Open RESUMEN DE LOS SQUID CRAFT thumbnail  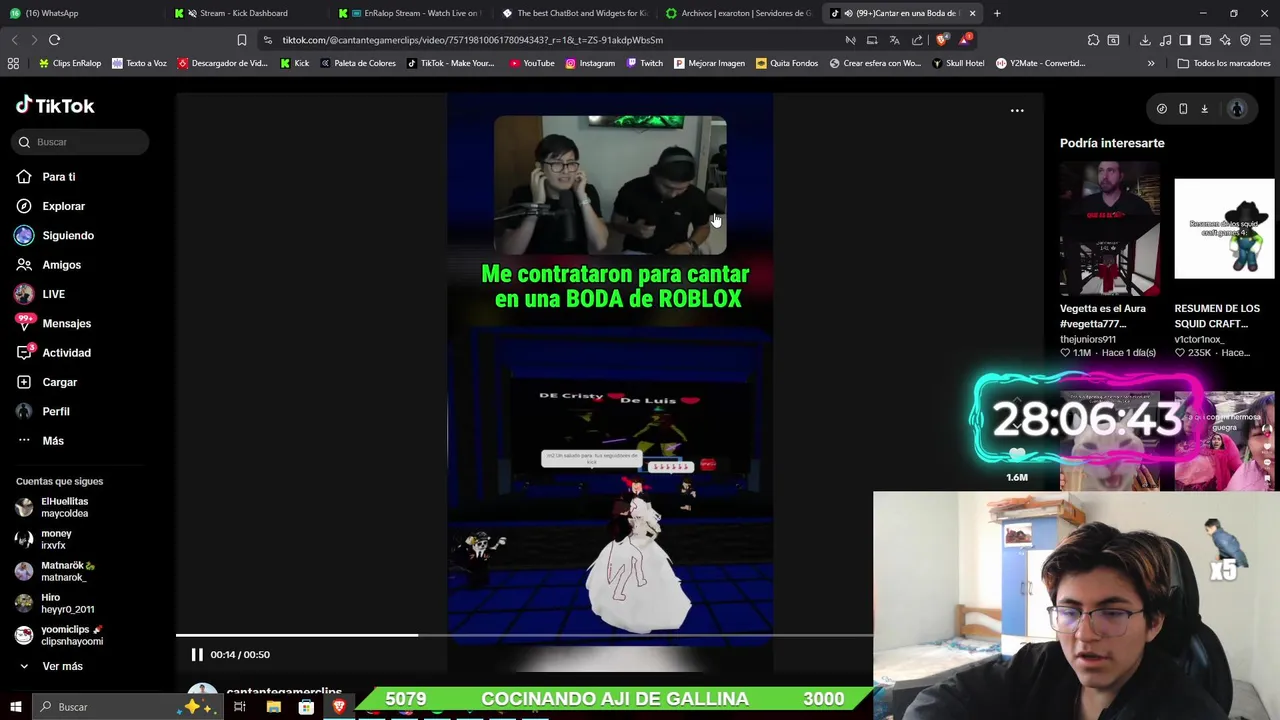[x=1224, y=229]
